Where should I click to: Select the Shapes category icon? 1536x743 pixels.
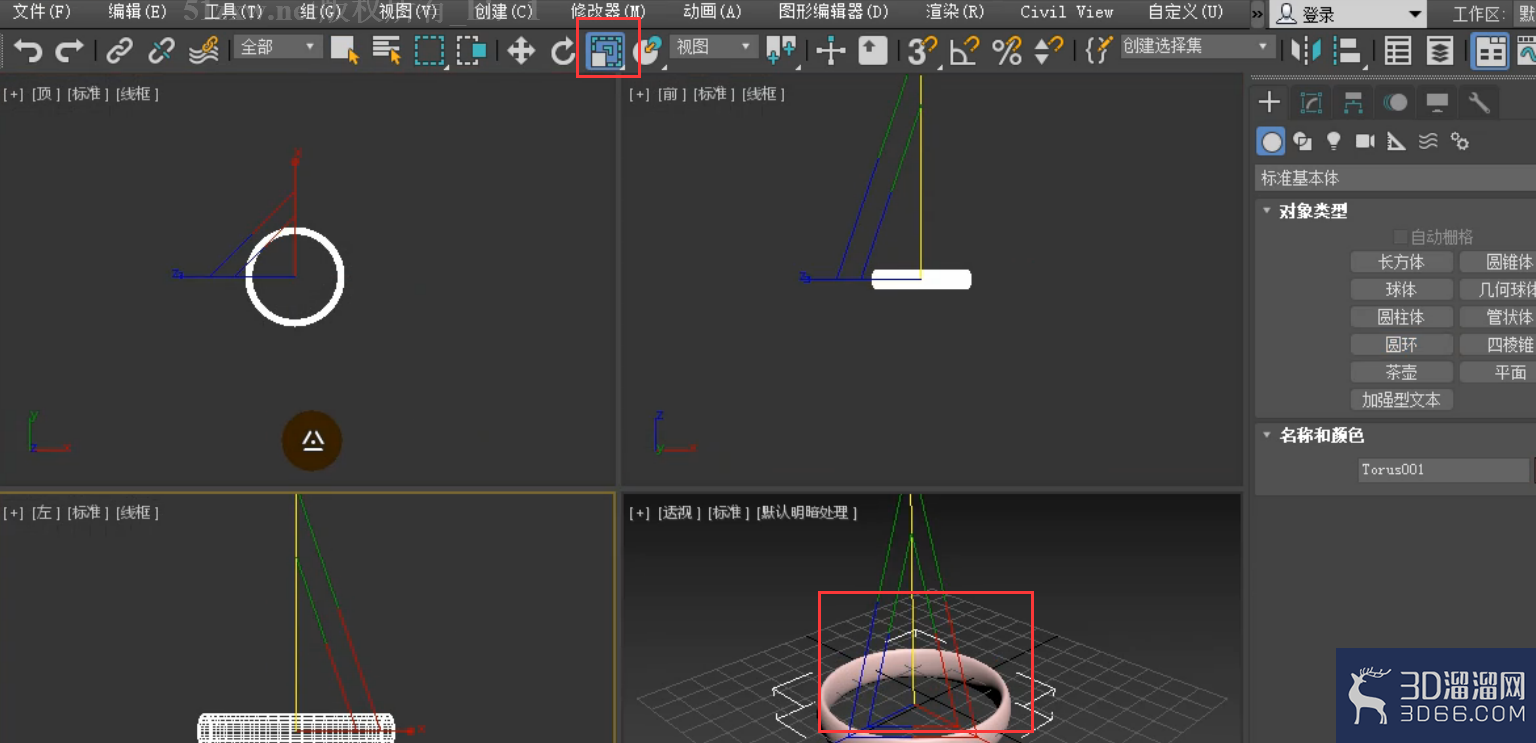pyautogui.click(x=1302, y=141)
